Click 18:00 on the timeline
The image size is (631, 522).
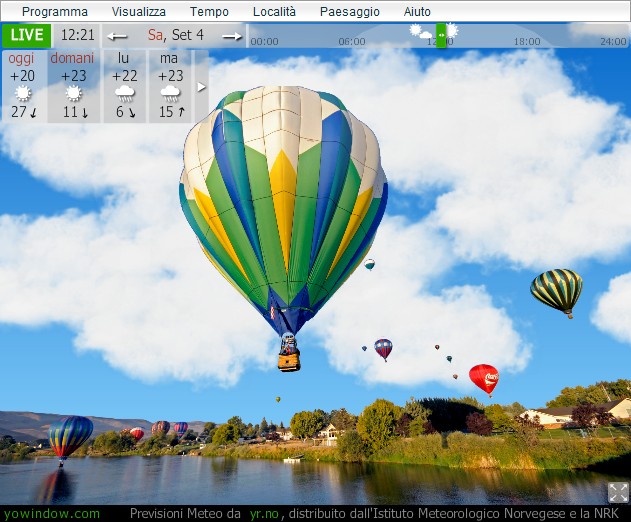527,41
